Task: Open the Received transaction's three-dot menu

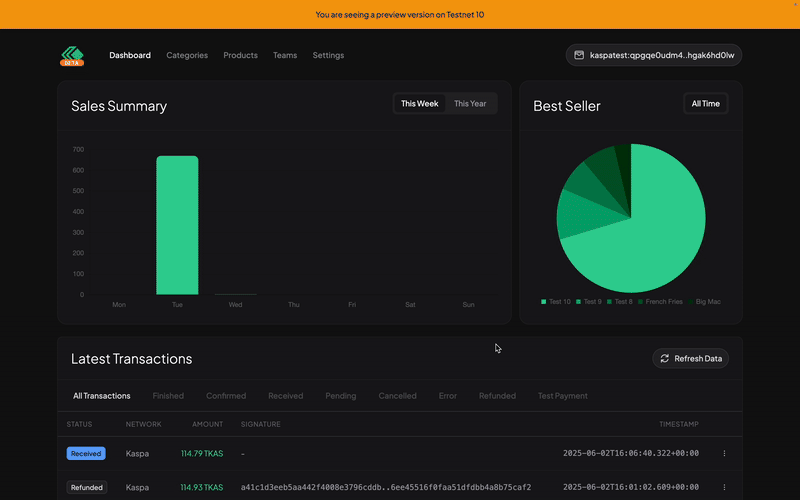Action: (724, 453)
